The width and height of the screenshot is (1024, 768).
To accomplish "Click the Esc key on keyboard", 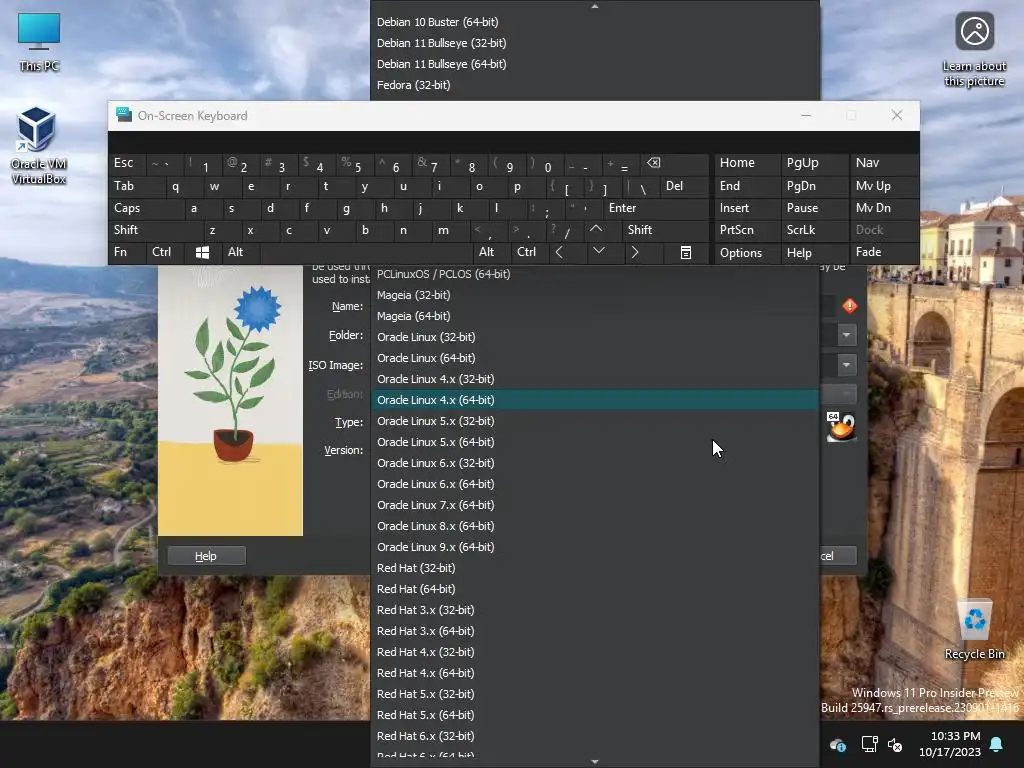I will coord(127,163).
